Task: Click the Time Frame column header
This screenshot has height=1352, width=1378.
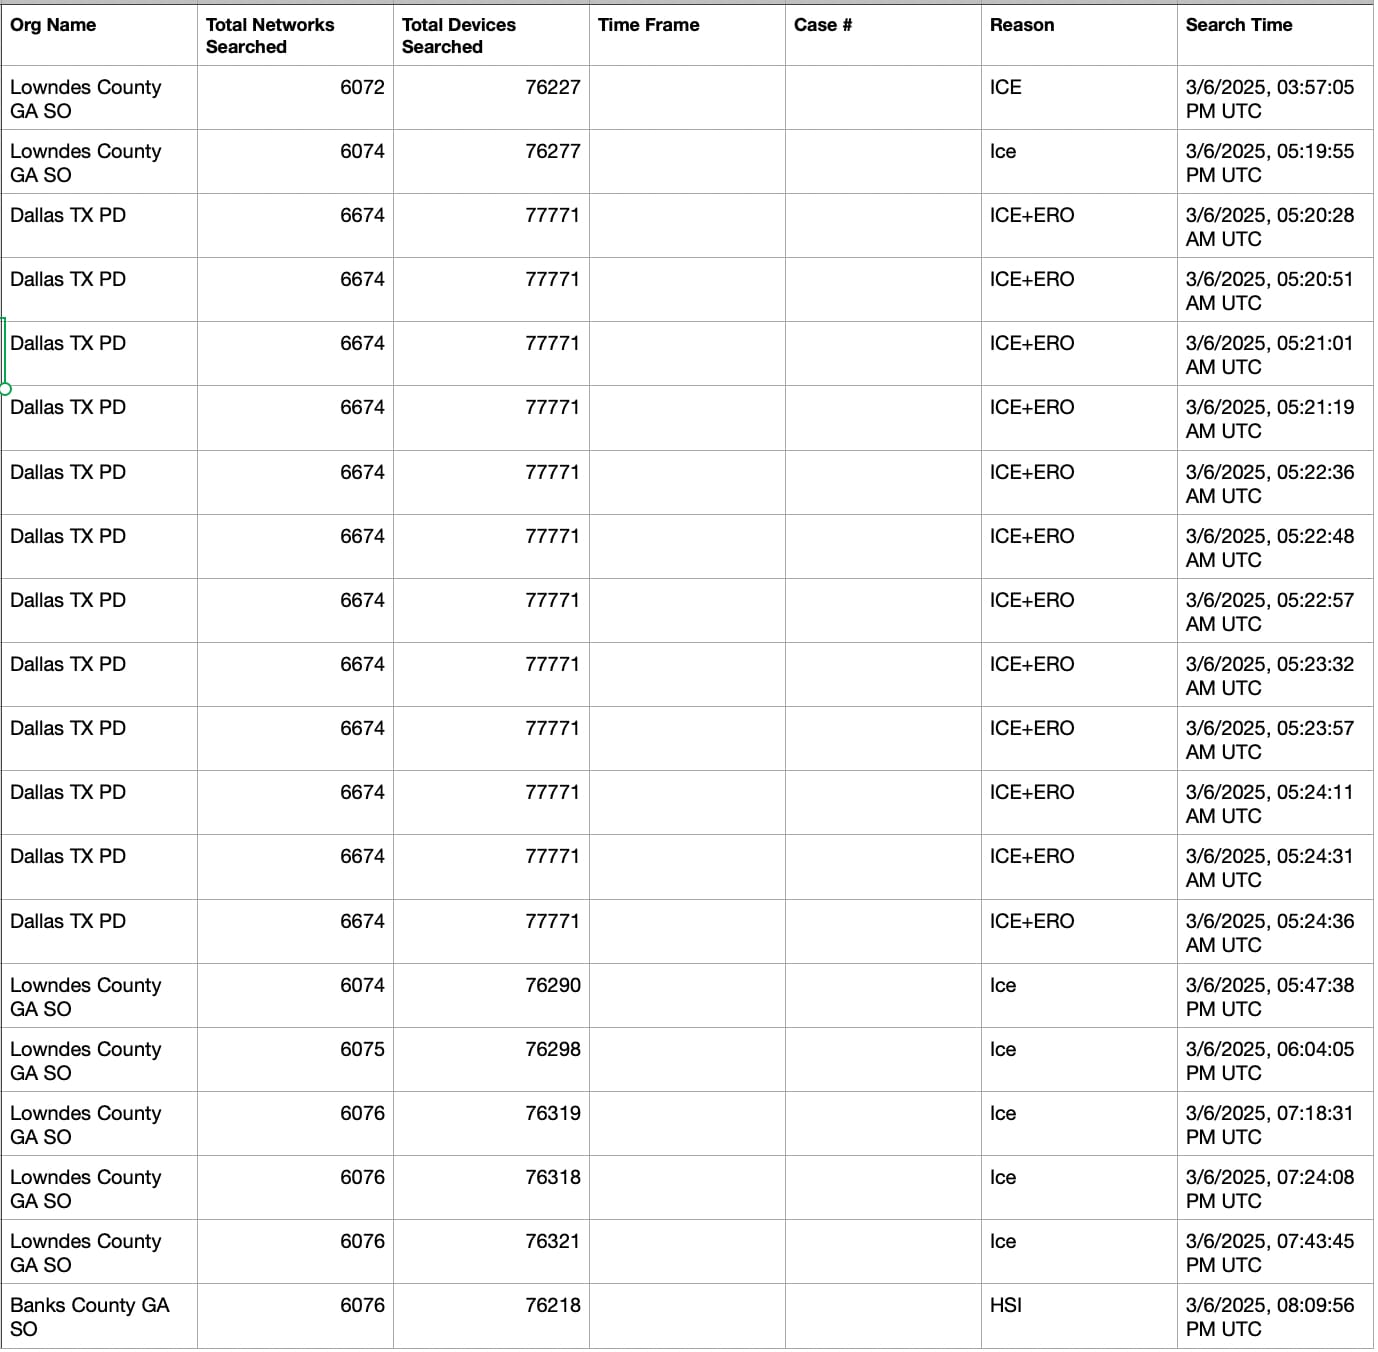Action: 687,35
